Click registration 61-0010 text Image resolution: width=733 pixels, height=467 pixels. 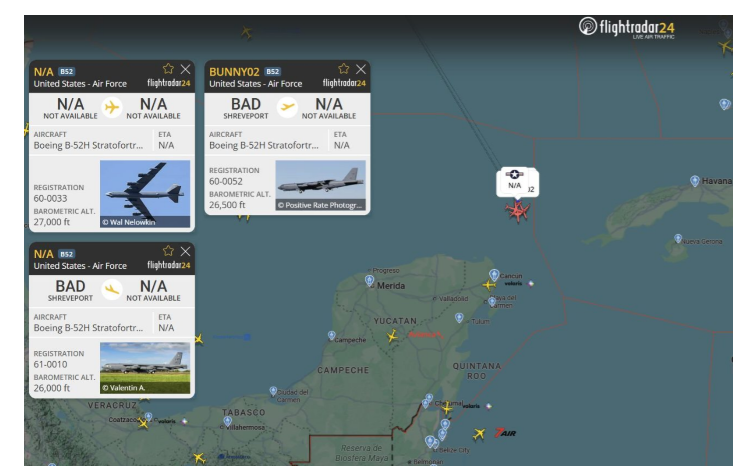(50, 364)
